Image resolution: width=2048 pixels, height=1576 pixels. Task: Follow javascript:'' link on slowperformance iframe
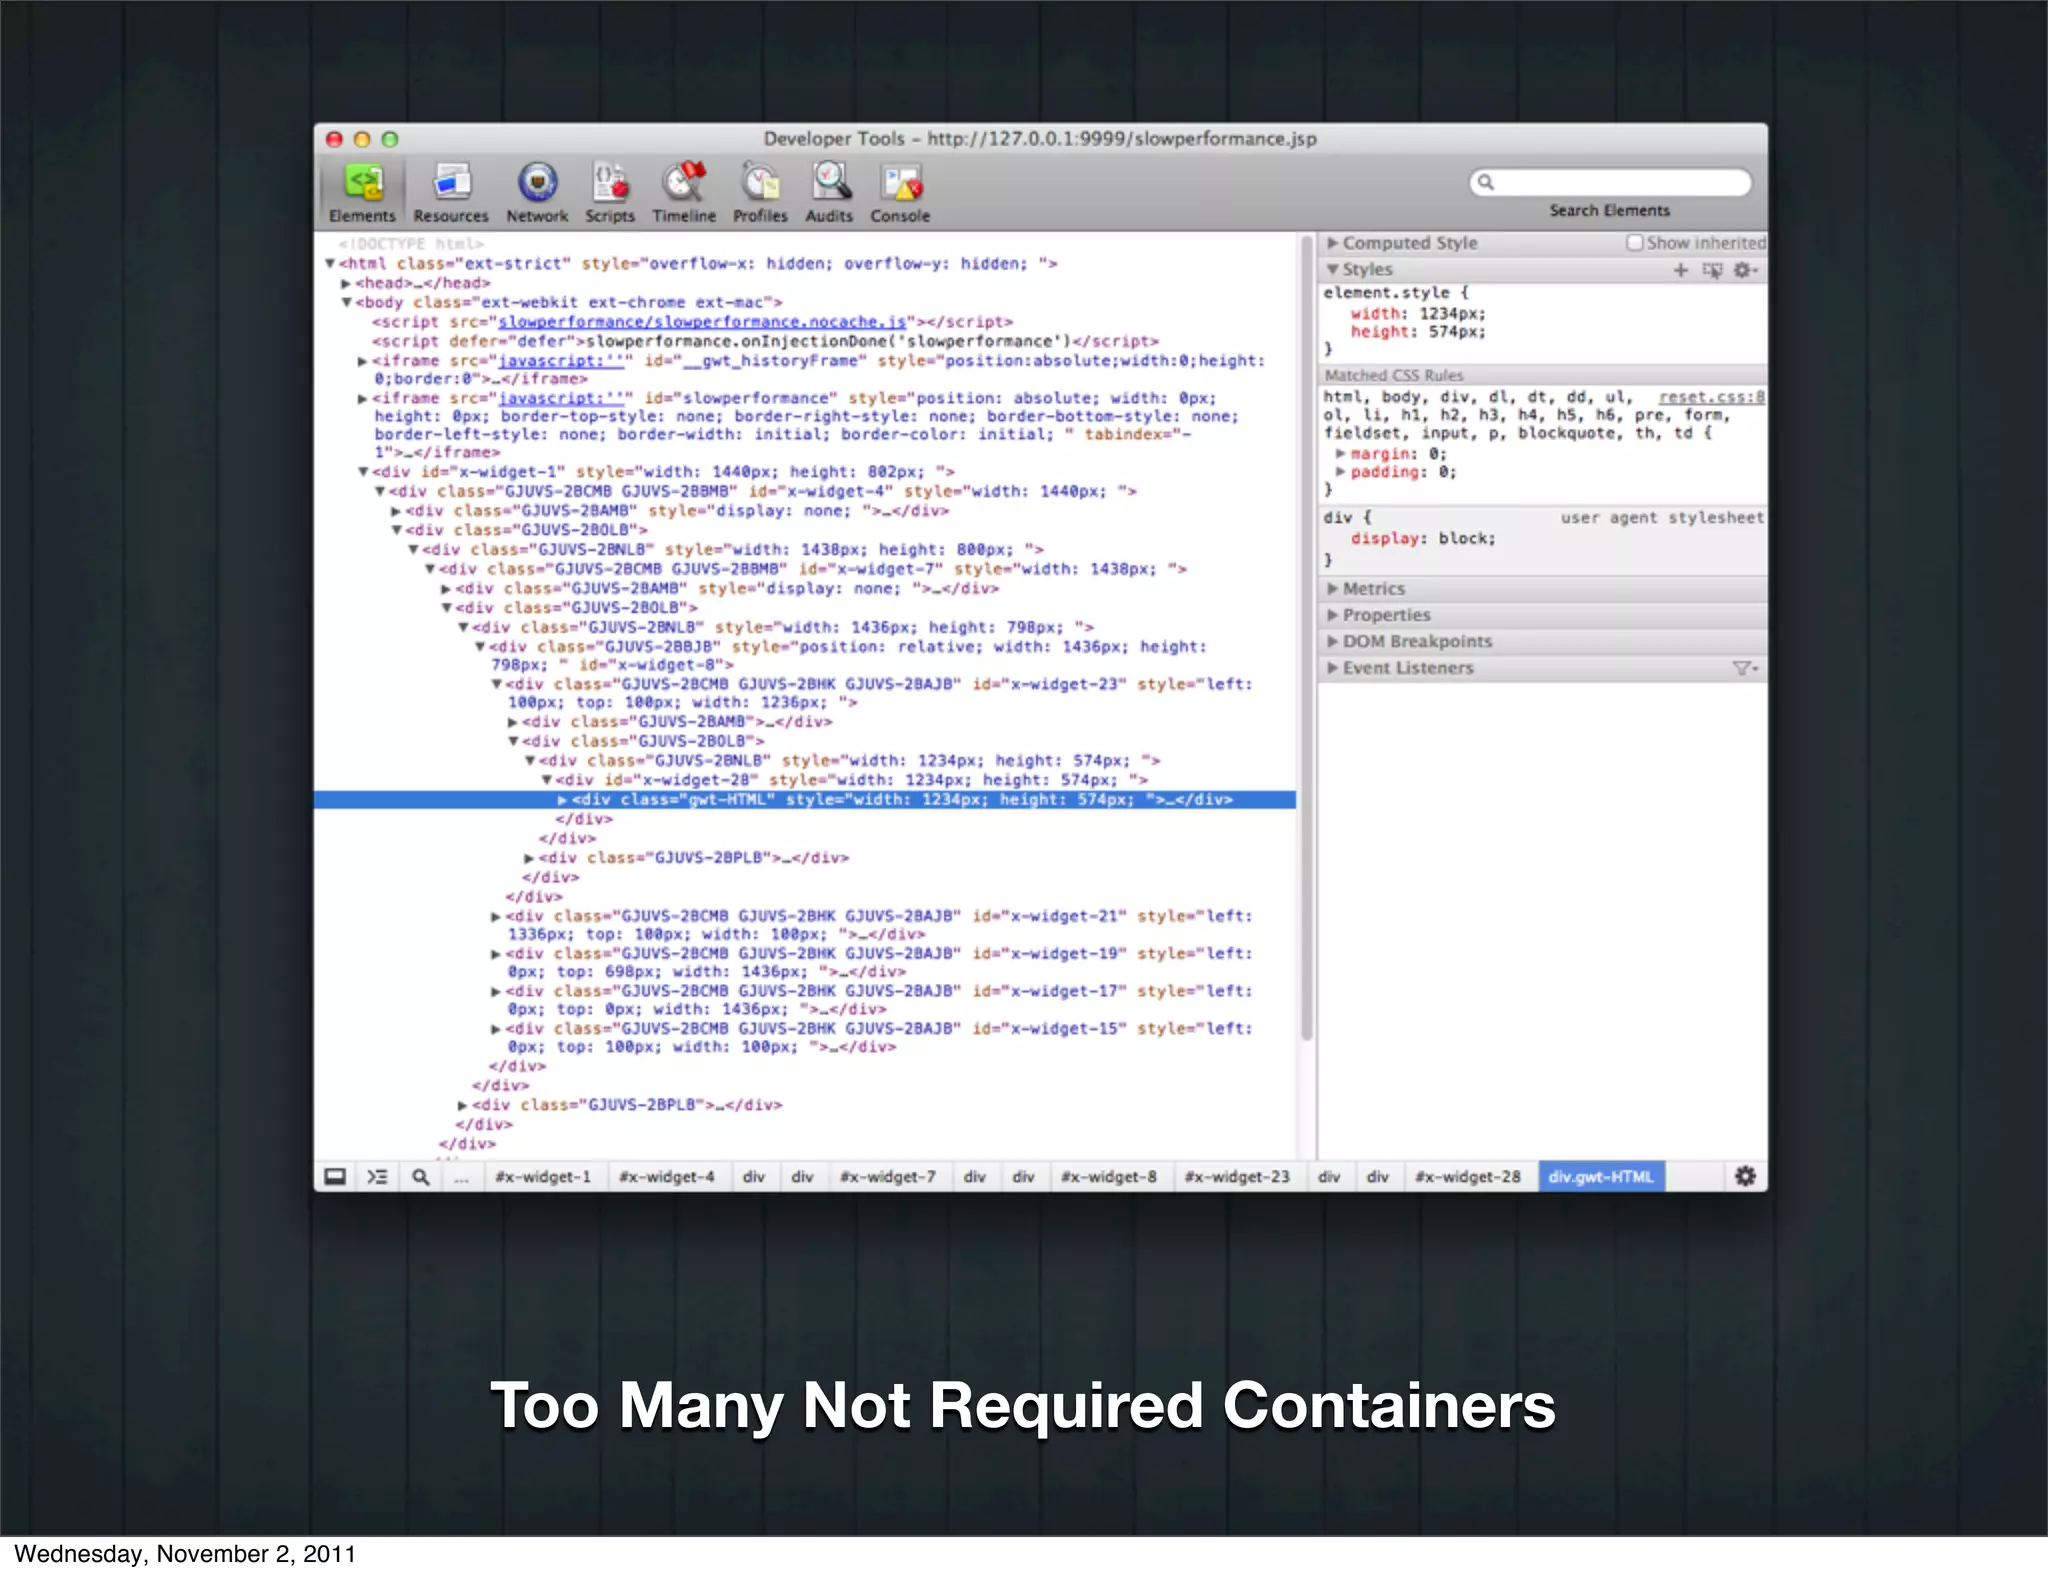click(560, 398)
